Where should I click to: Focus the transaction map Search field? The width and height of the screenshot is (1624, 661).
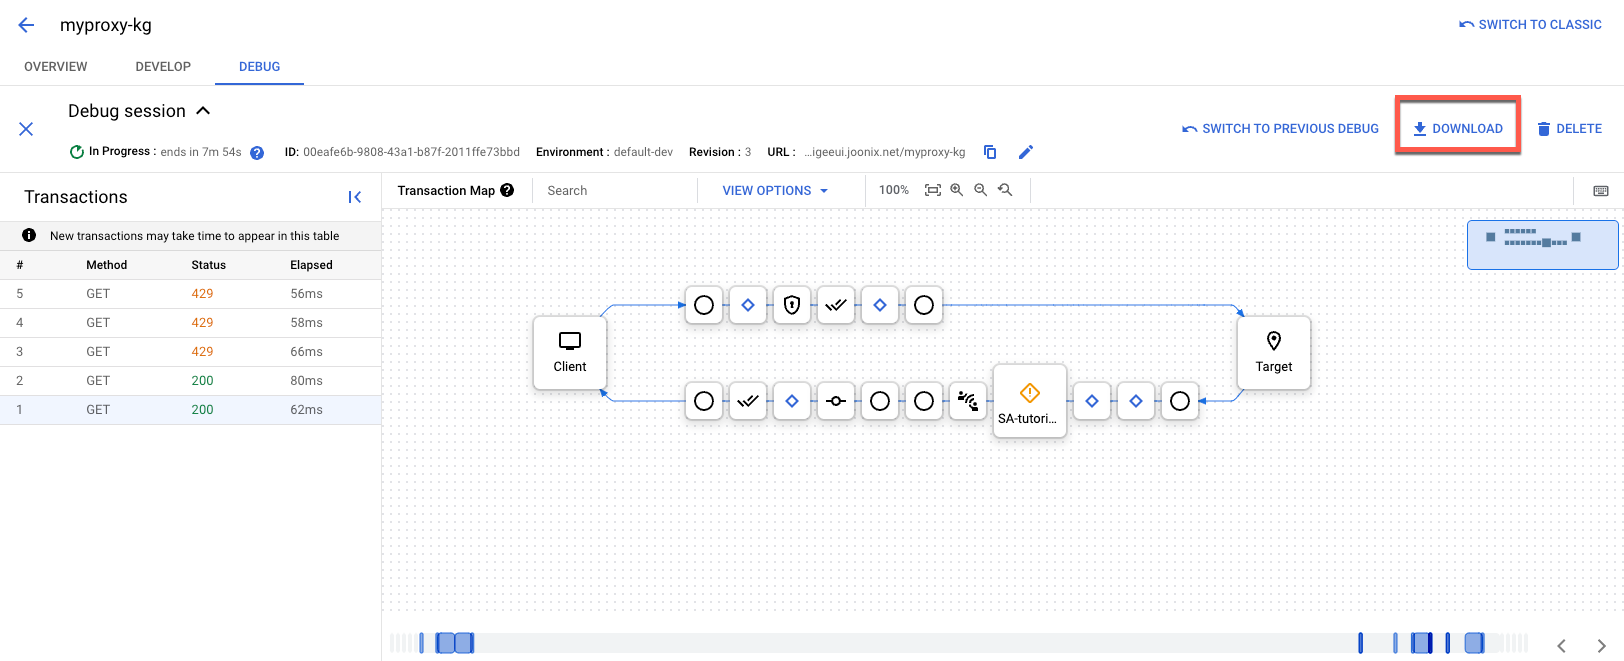click(x=615, y=190)
